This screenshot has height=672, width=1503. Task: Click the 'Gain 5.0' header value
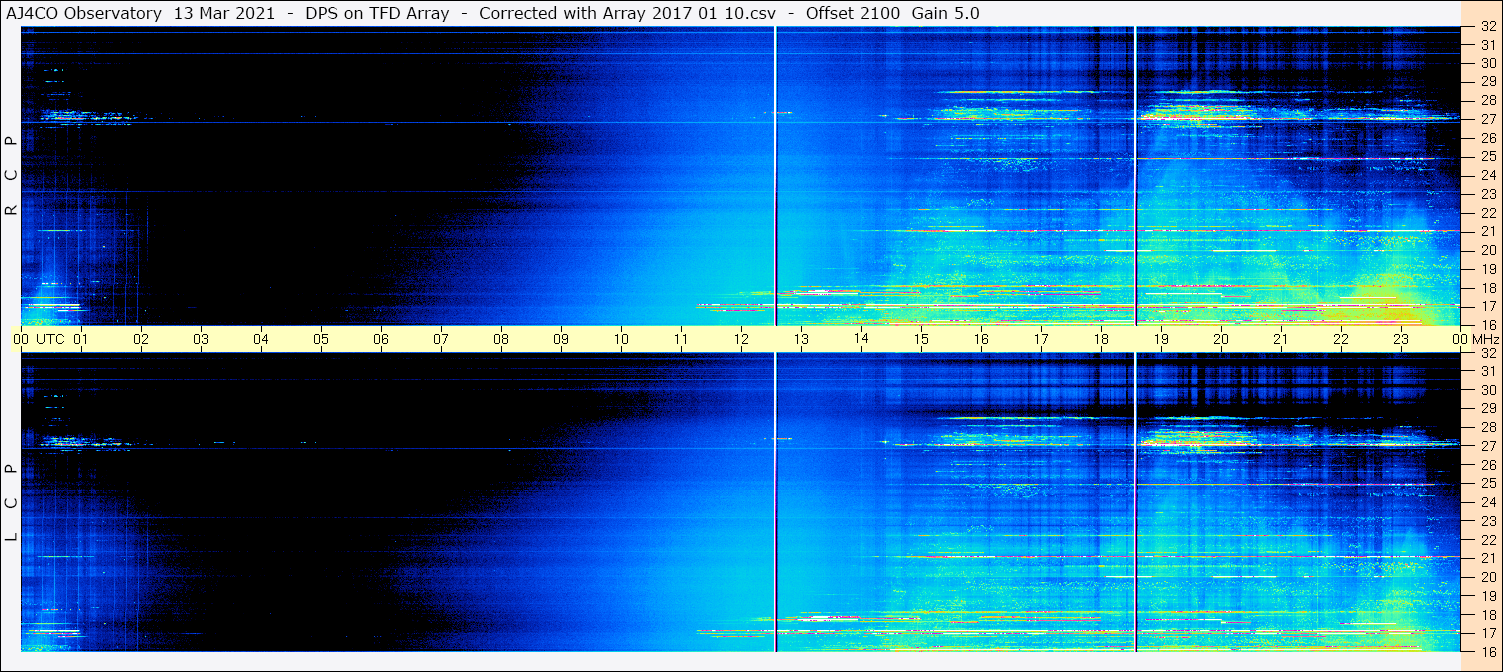946,13
